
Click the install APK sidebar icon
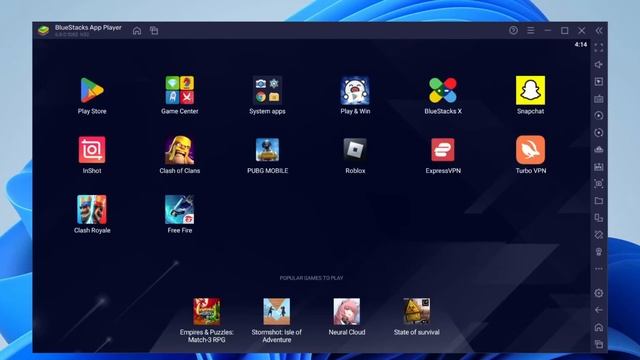(599, 167)
